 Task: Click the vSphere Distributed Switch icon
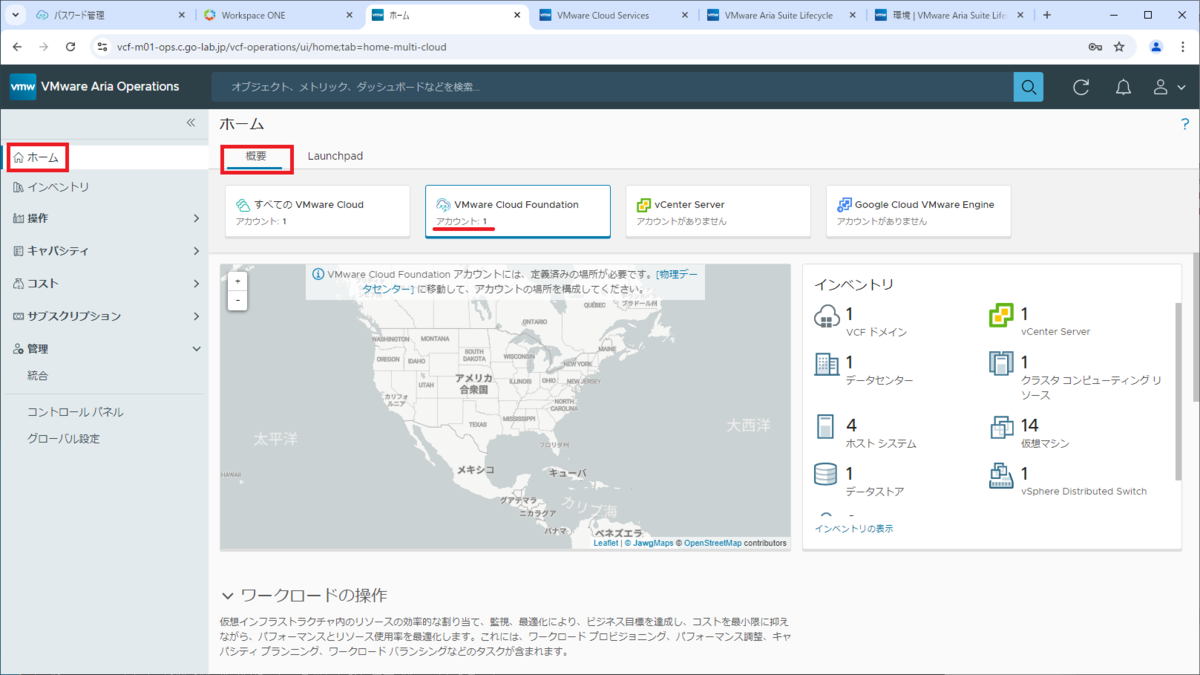[x=1001, y=474]
